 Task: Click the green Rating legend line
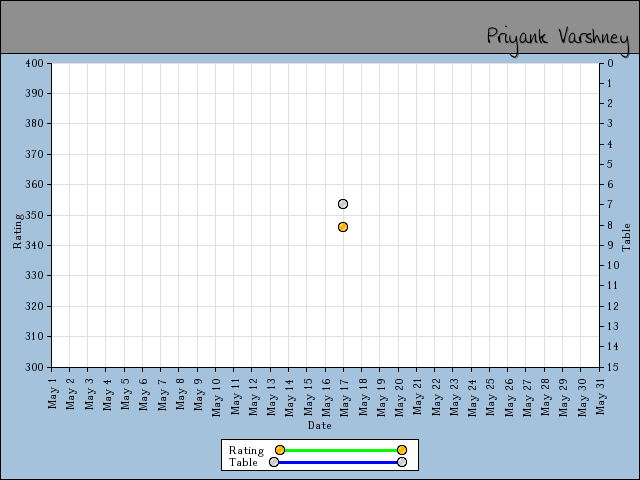click(340, 450)
